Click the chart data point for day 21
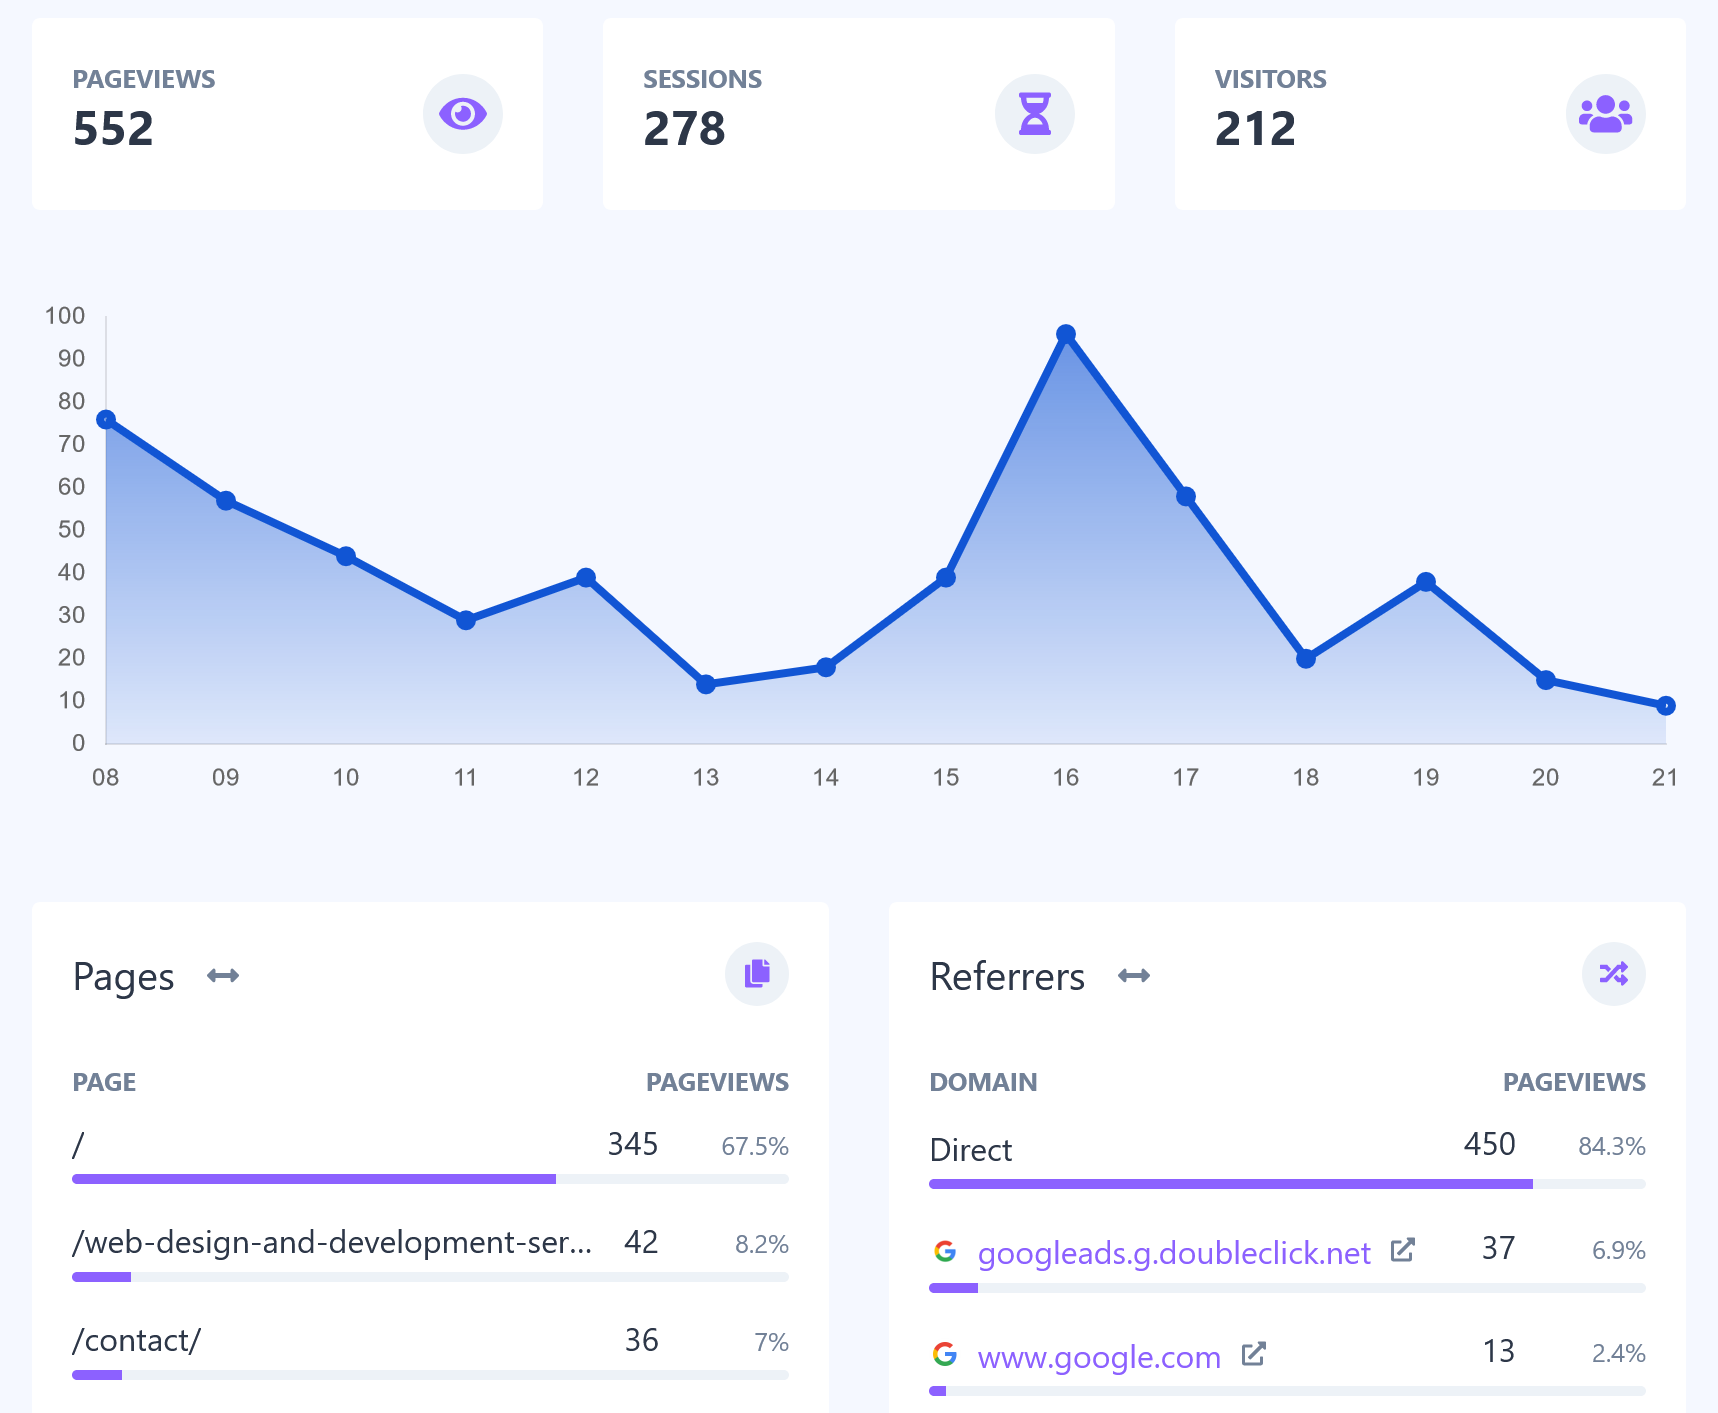Image resolution: width=1718 pixels, height=1413 pixels. (1665, 706)
